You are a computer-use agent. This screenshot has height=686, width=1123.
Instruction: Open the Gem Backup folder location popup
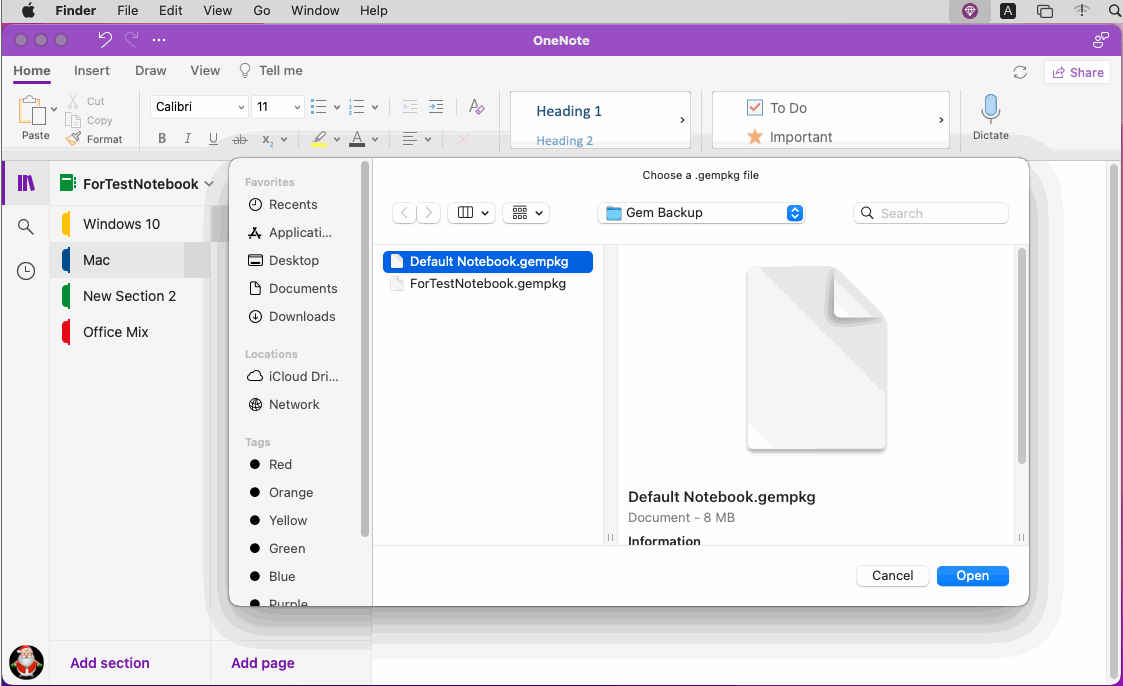[701, 213]
